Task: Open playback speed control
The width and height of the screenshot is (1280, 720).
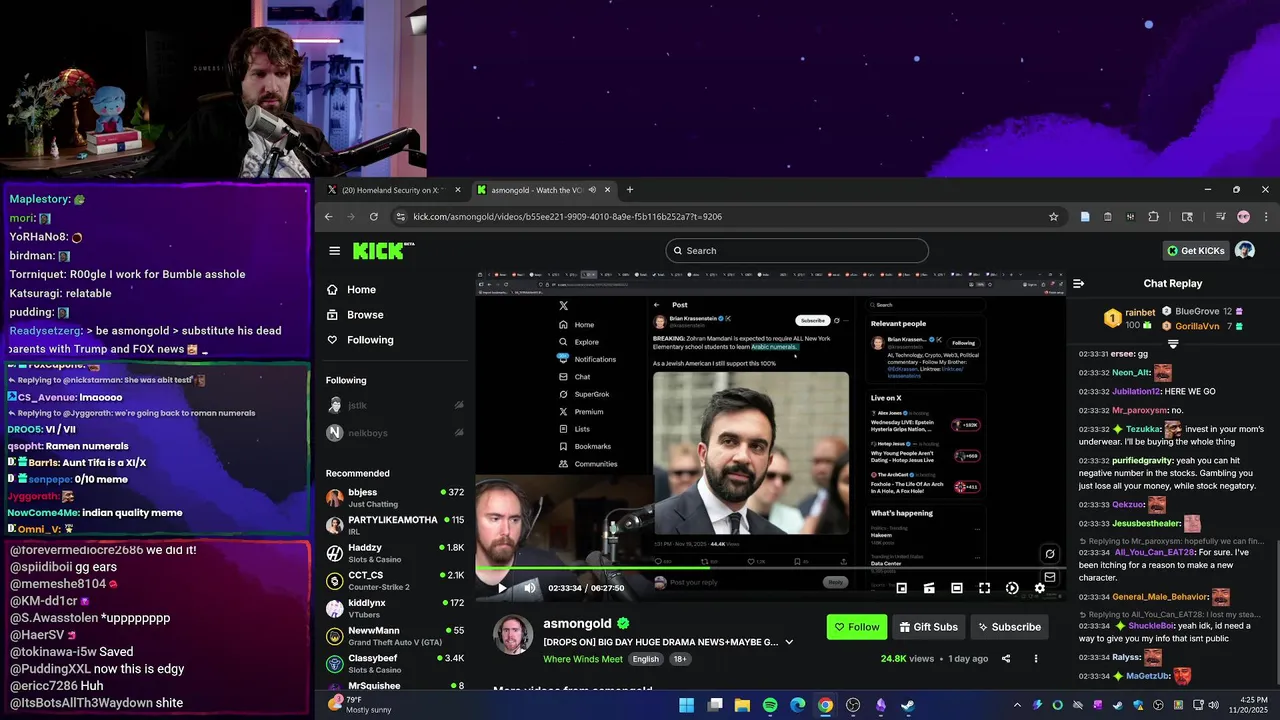Action: coord(1012,588)
